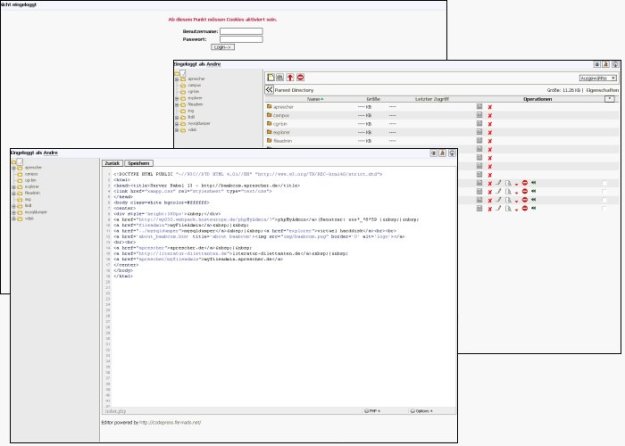This screenshot has height=446, width=625.
Task: Click the disk icon in the fileadmin row
Action: [480, 141]
